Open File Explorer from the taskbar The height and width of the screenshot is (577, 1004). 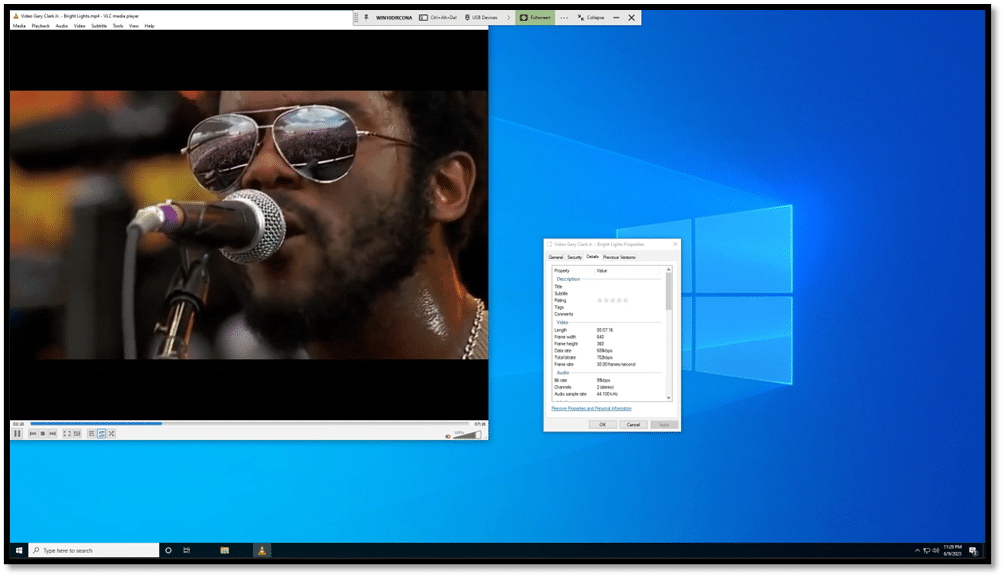pos(225,551)
